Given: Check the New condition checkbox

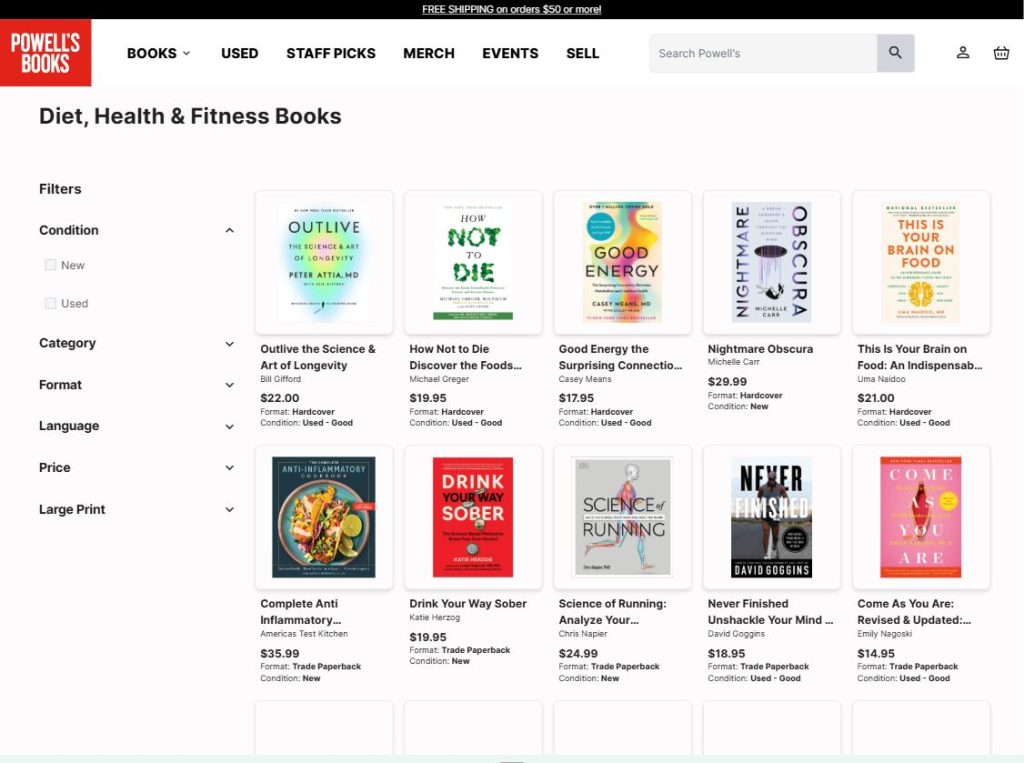Looking at the screenshot, I should click(50, 265).
